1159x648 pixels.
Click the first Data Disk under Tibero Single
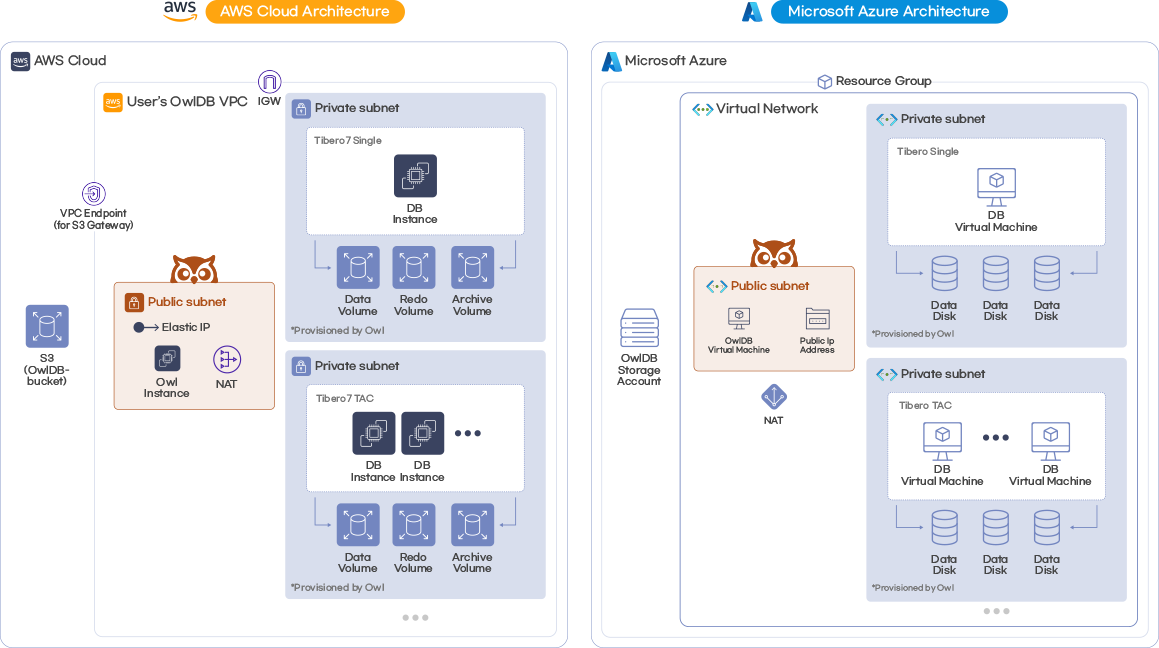[x=945, y=273]
